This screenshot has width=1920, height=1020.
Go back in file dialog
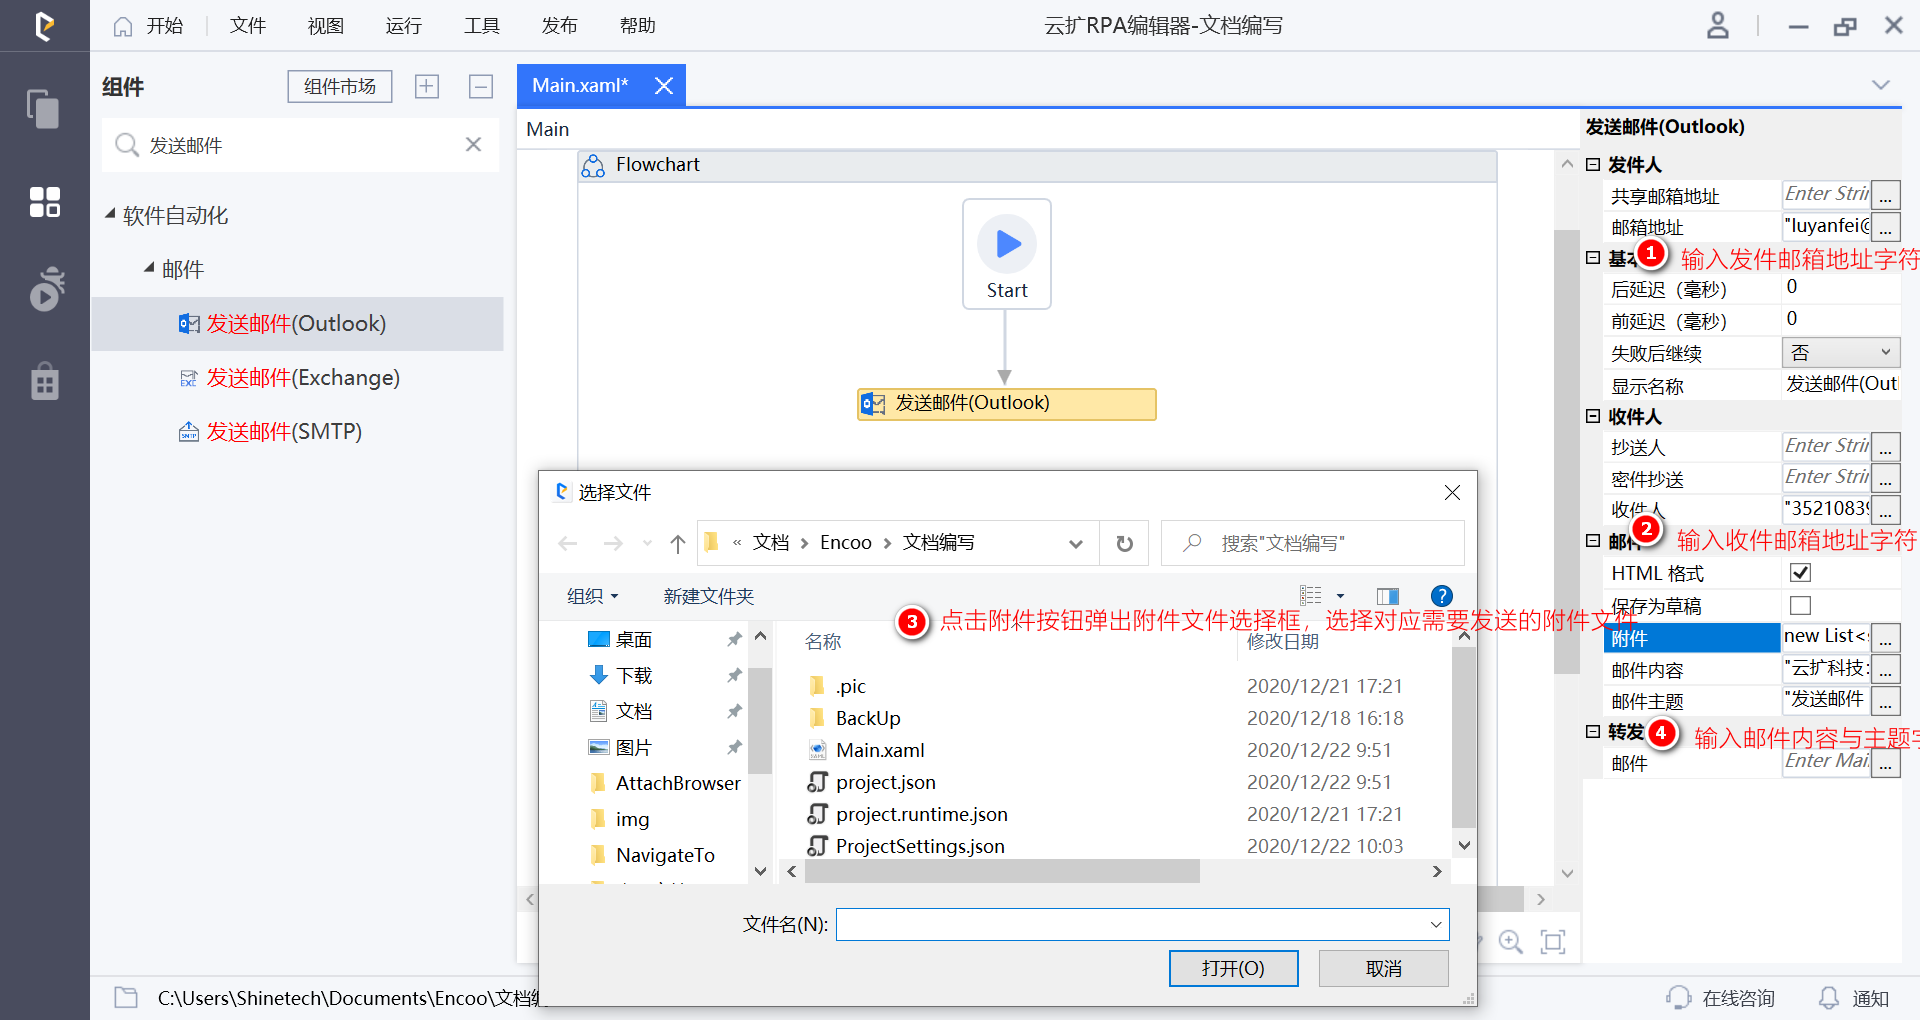click(568, 544)
